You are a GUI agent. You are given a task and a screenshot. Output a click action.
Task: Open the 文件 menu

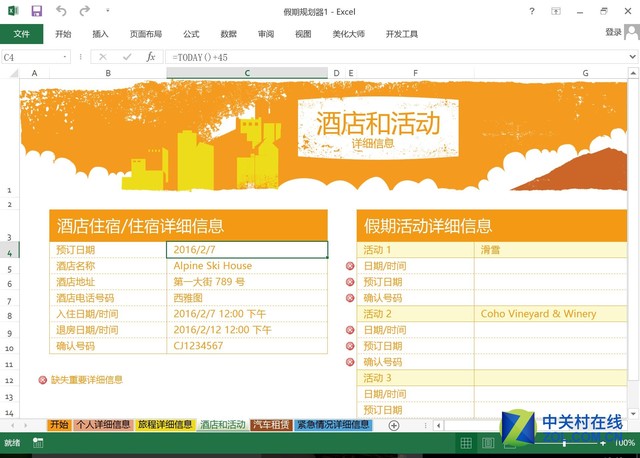coord(21,33)
